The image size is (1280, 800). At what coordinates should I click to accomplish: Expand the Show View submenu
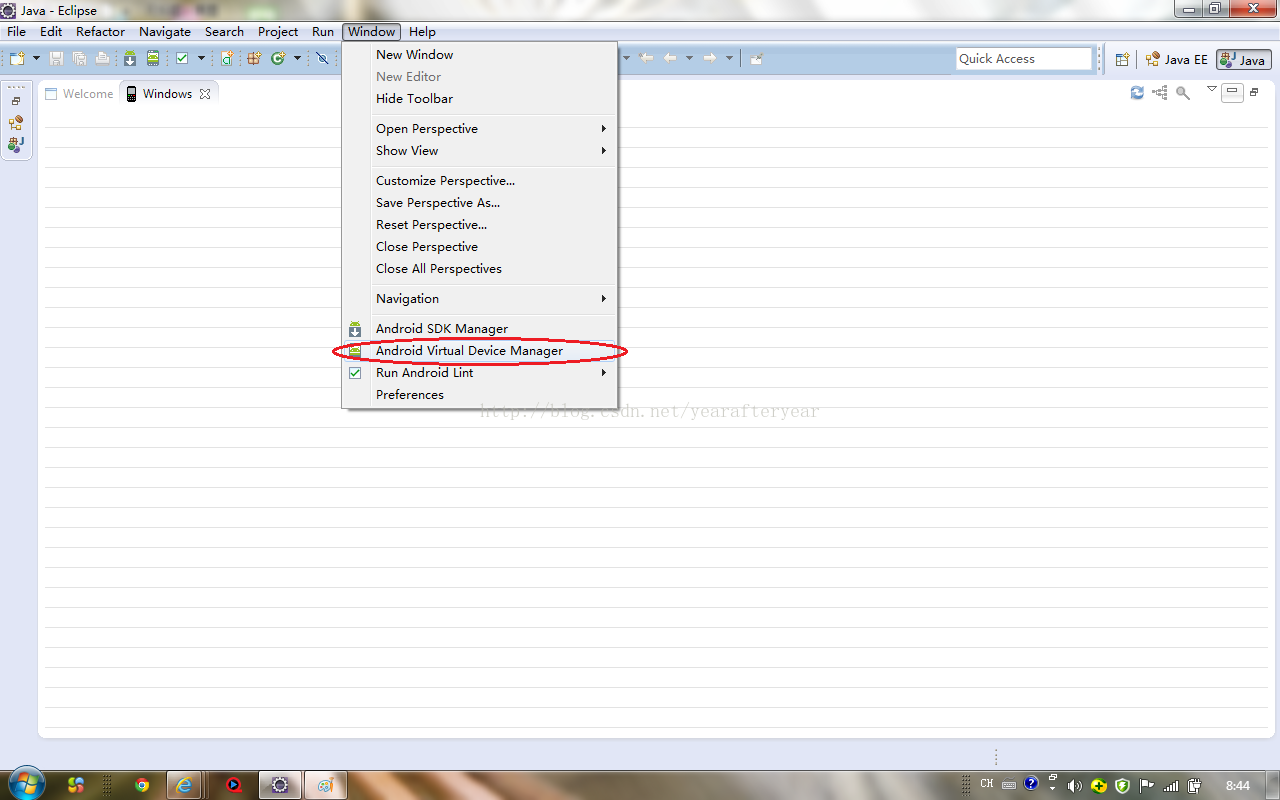(480, 151)
